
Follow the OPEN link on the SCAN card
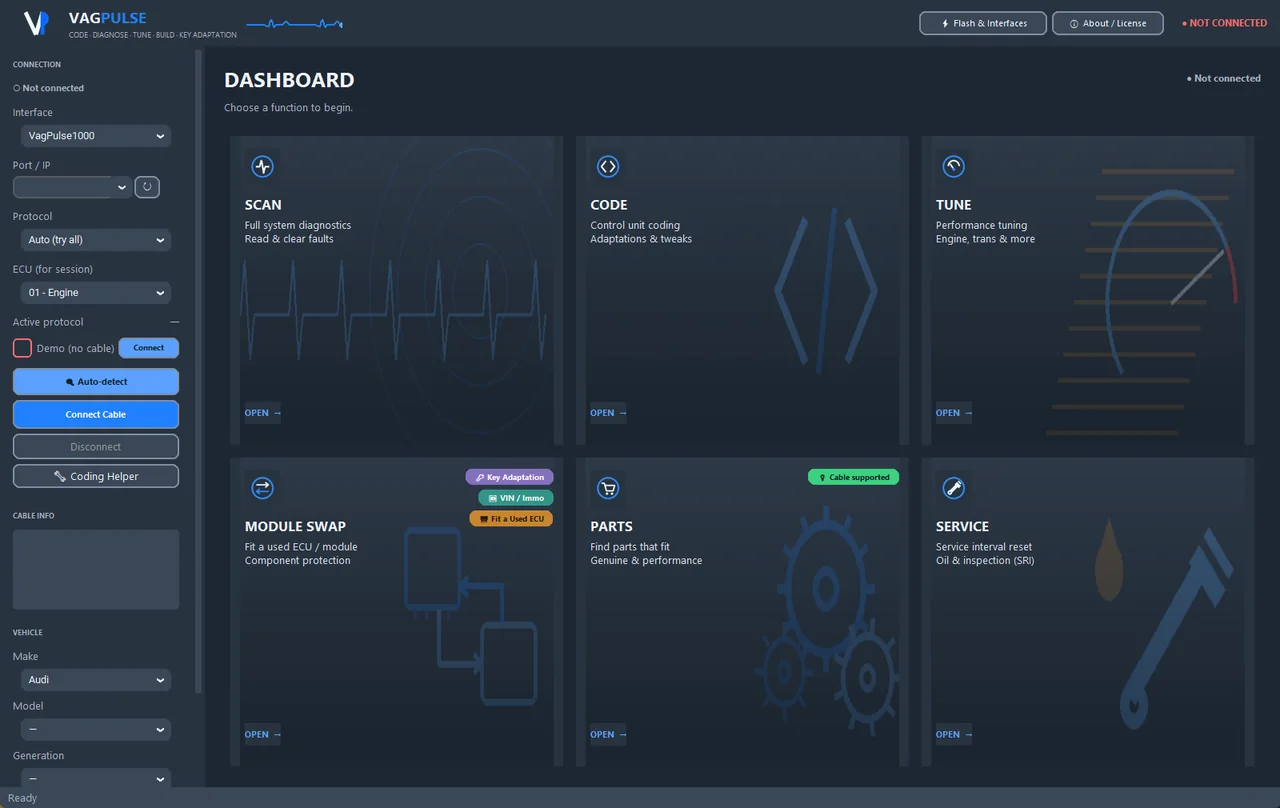[263, 413]
